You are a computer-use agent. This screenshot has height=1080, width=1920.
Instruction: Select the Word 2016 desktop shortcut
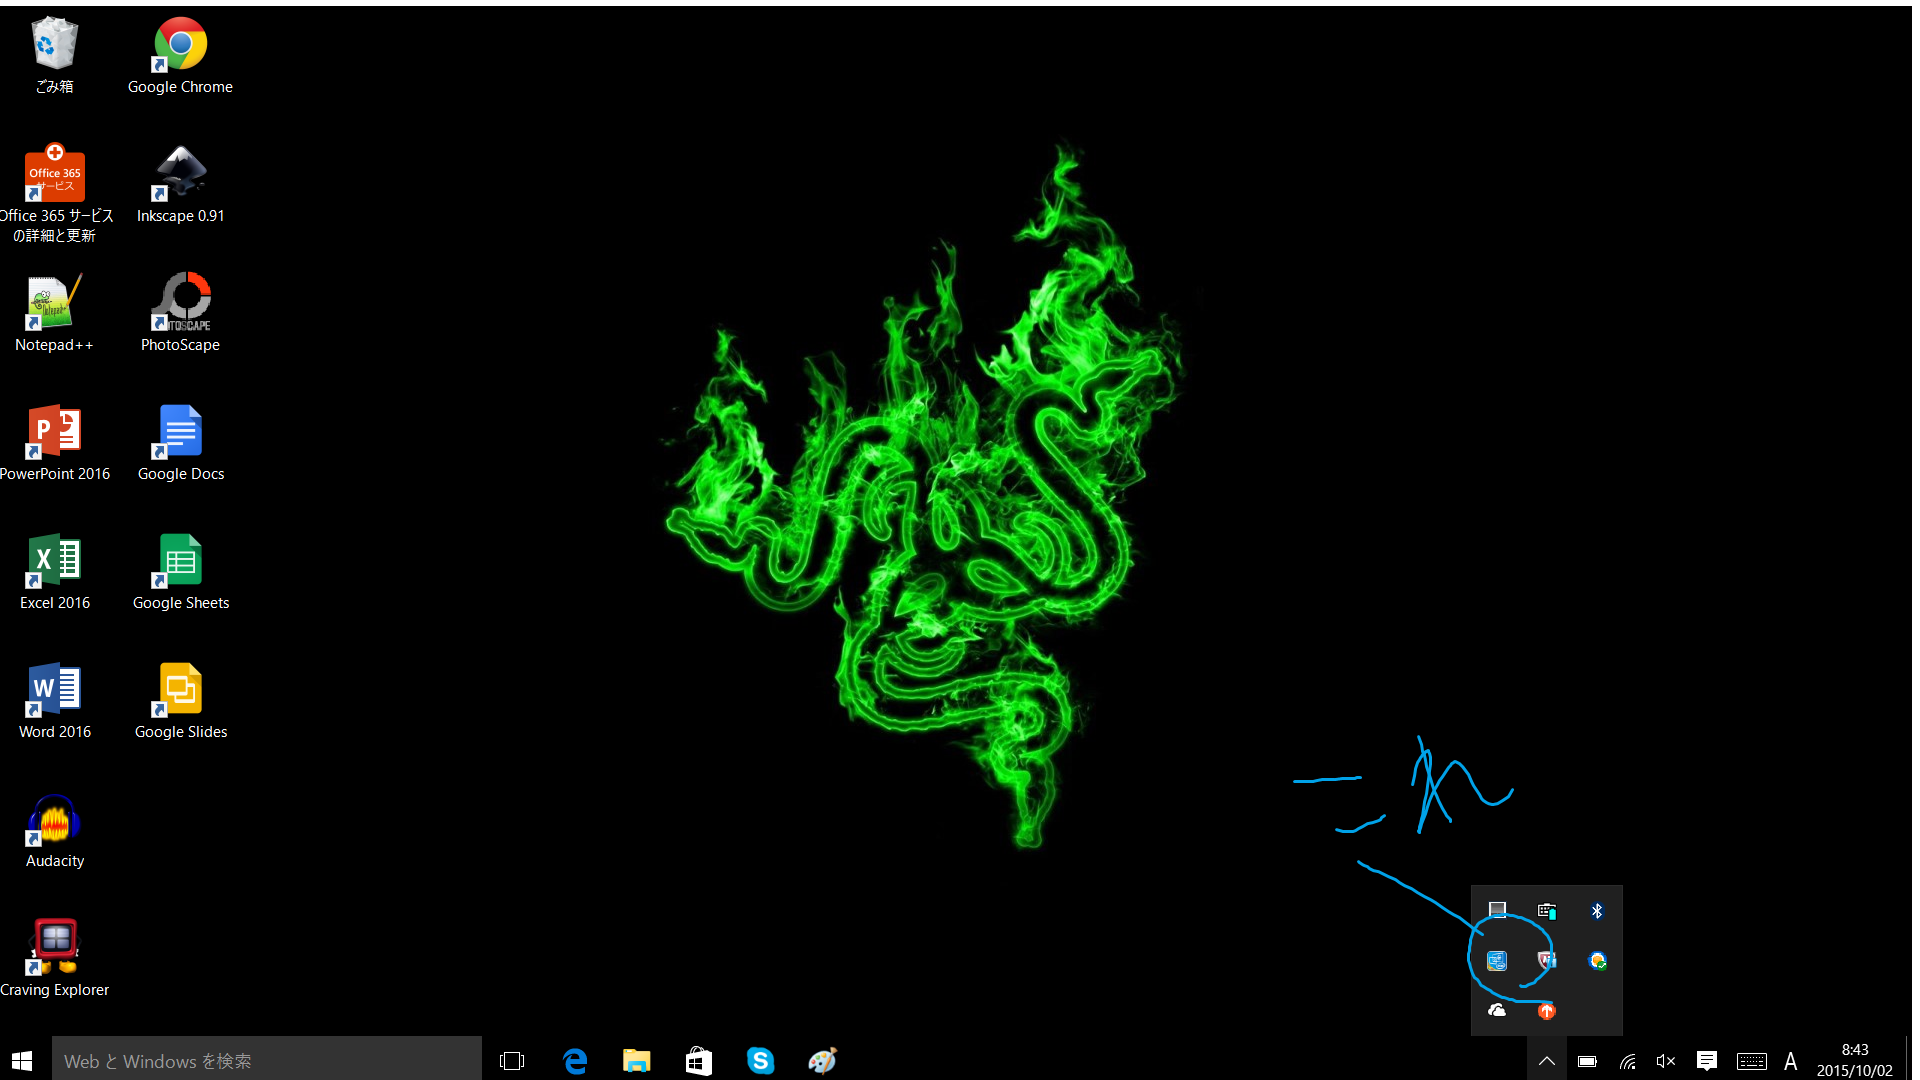(54, 701)
